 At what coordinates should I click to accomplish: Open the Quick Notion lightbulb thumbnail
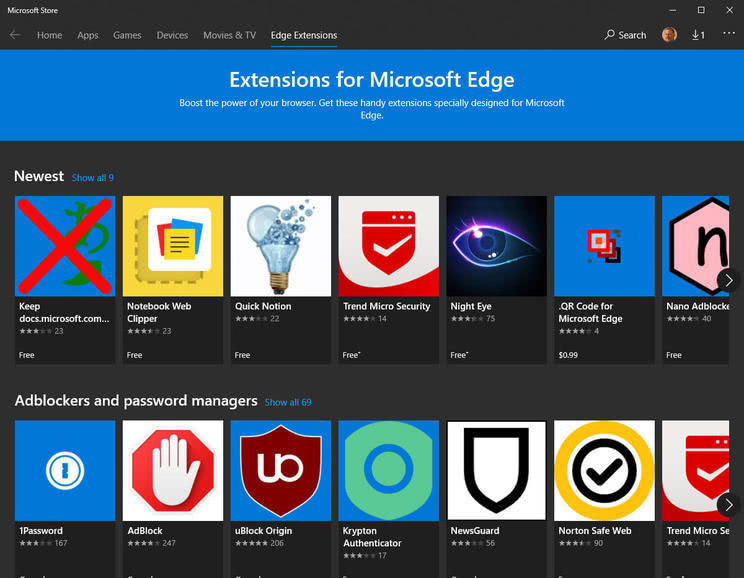pyautogui.click(x=280, y=246)
